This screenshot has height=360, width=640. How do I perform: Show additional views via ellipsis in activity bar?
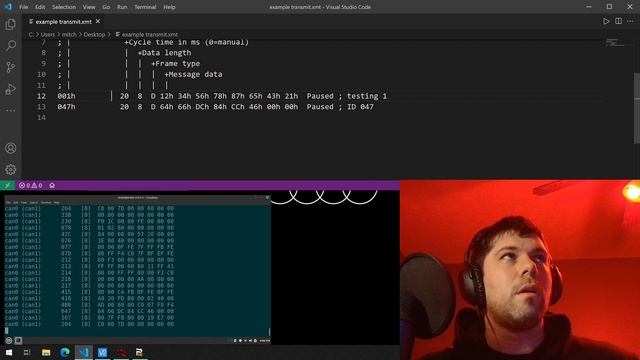pyautogui.click(x=11, y=110)
